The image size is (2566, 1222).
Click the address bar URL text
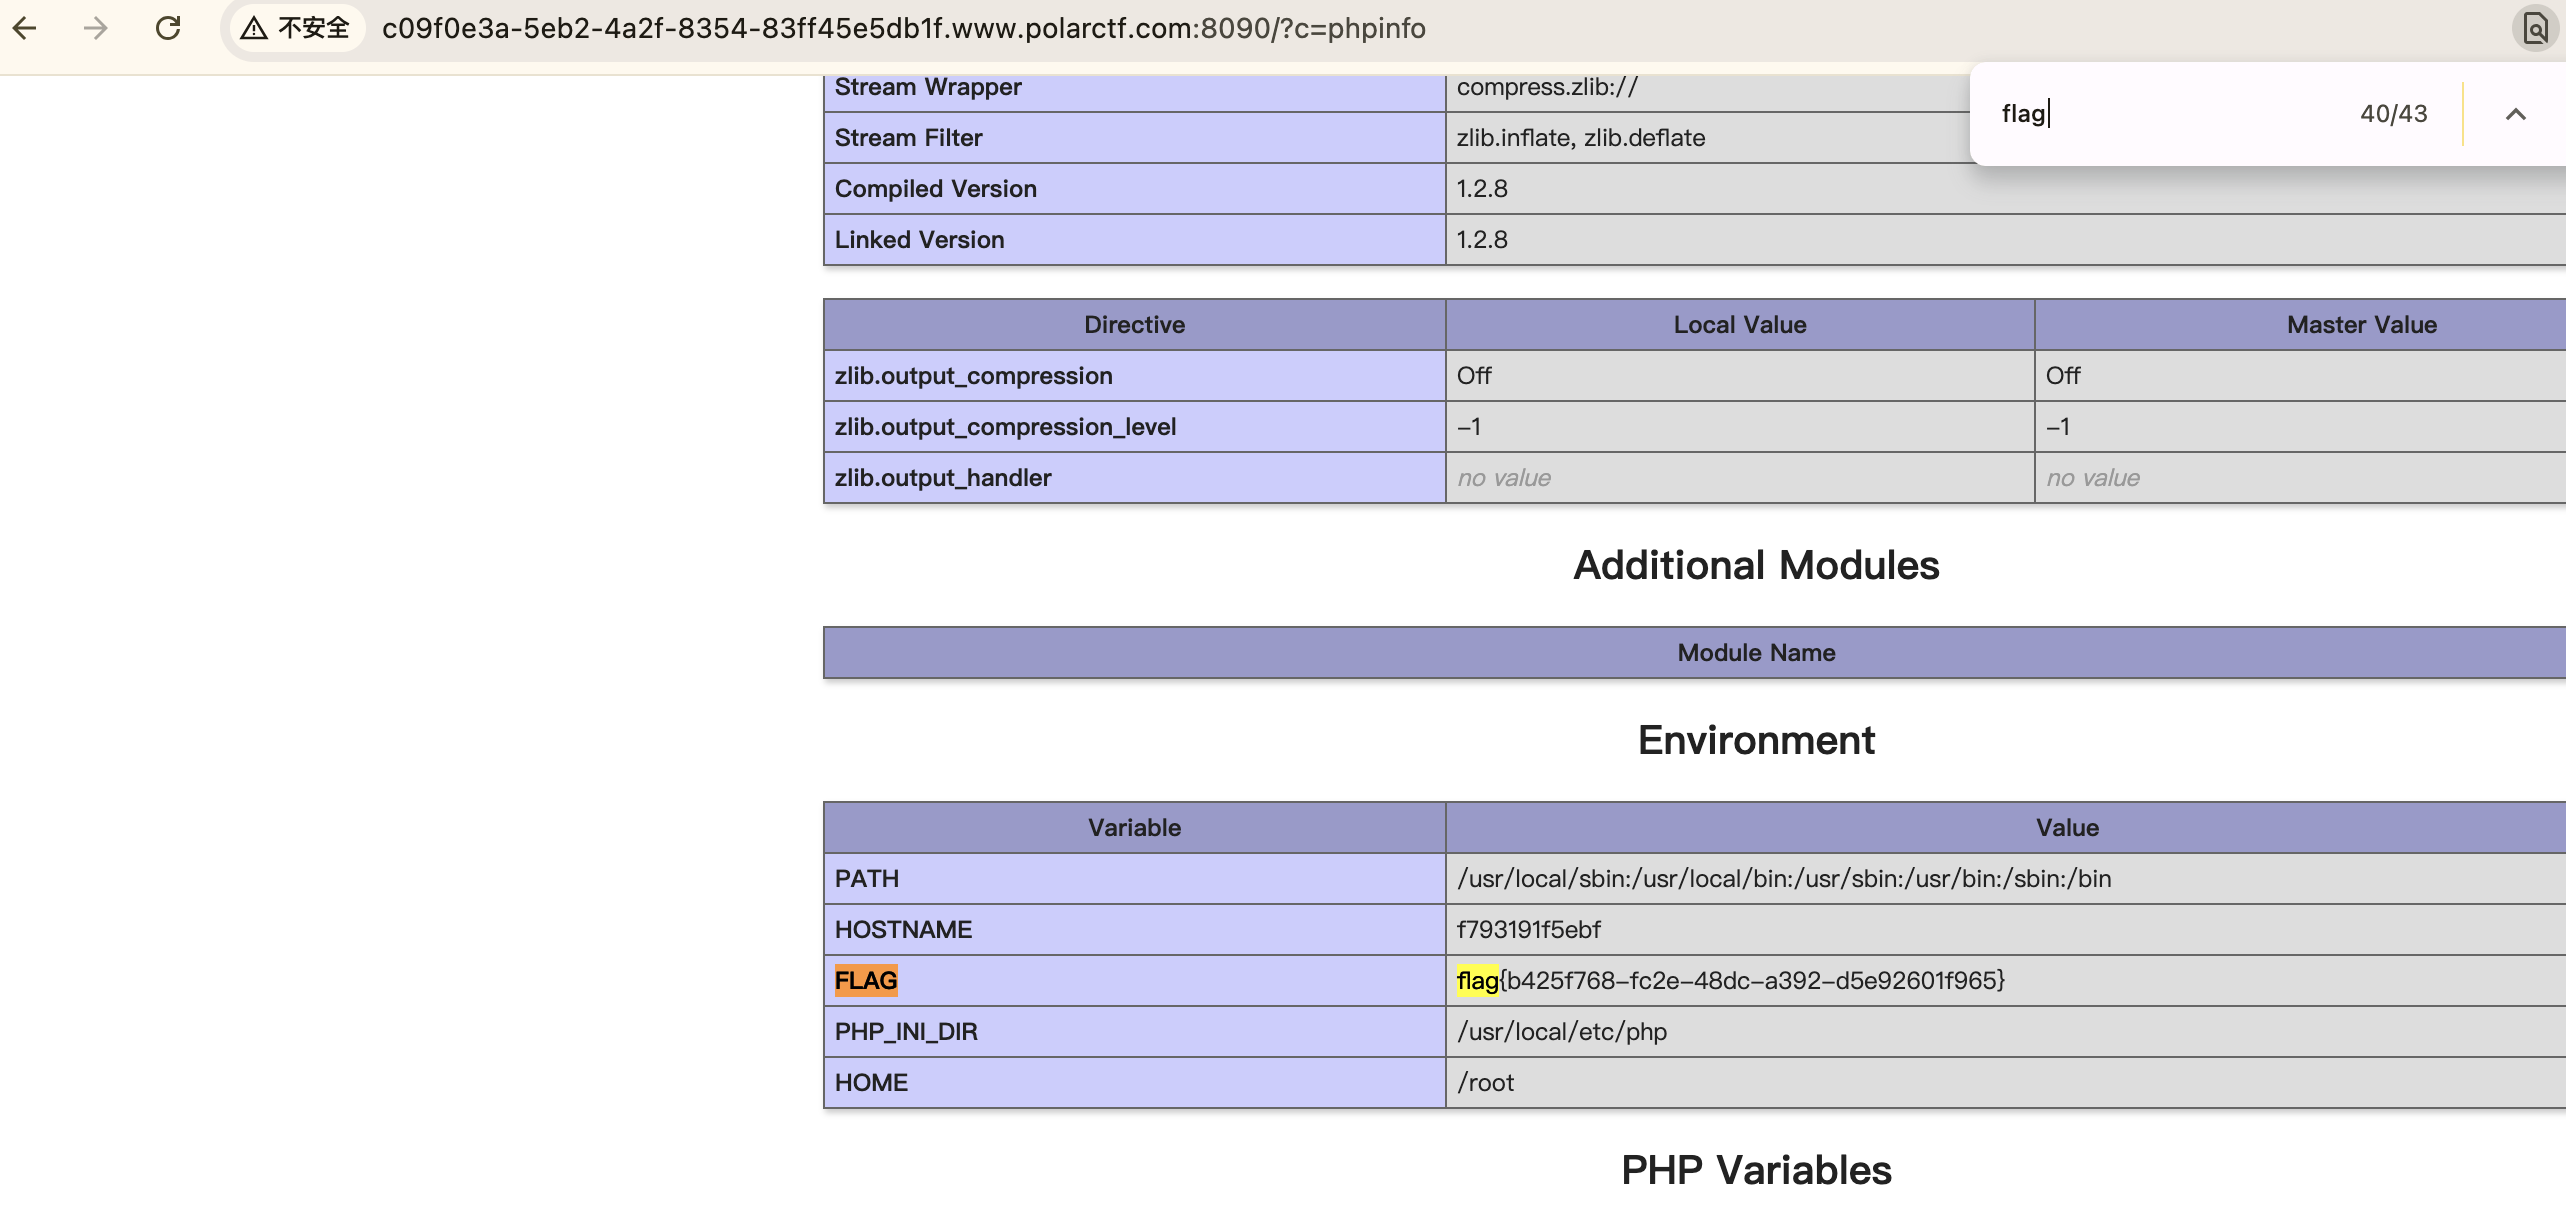903,28
